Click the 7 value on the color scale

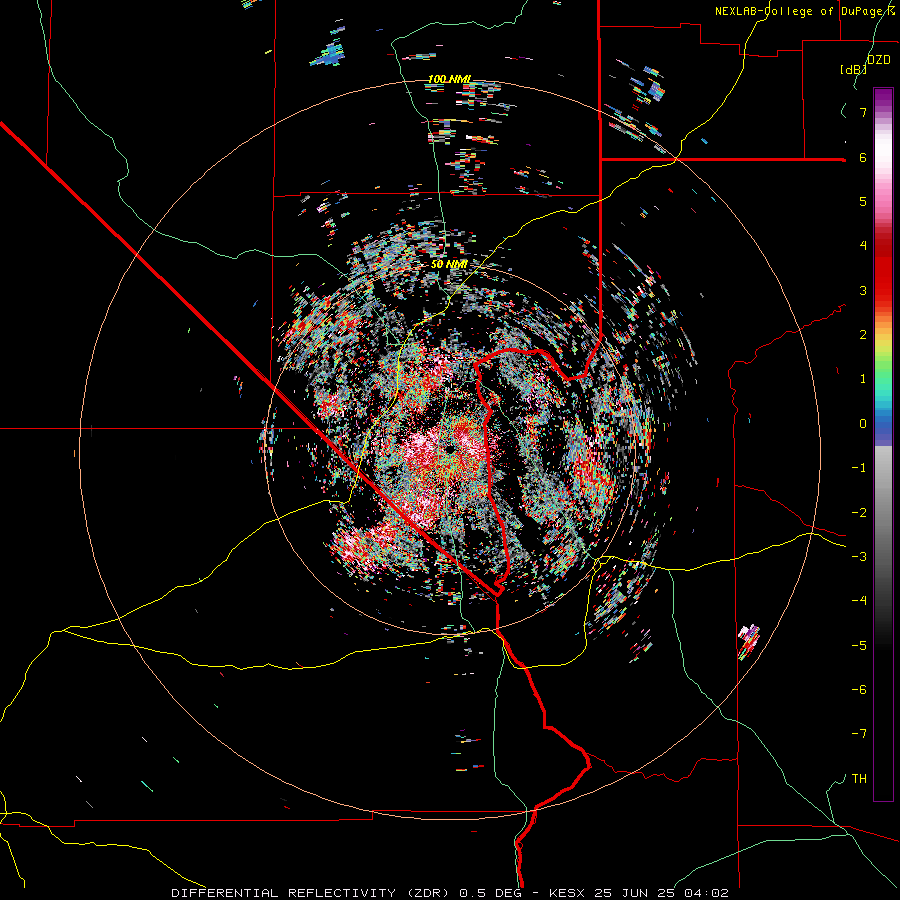click(863, 112)
